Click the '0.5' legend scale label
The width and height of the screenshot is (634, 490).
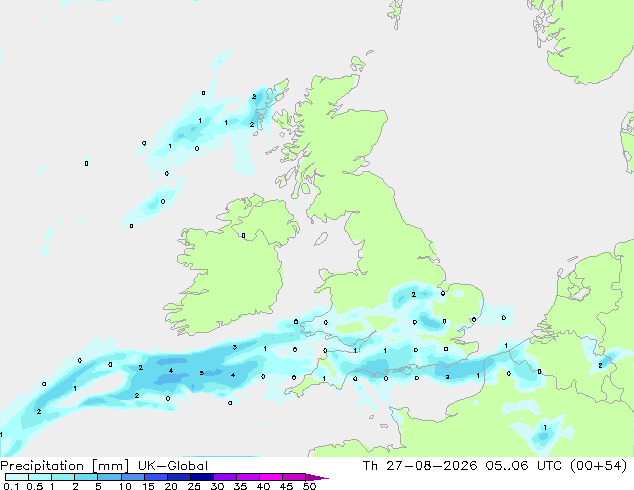click(35, 486)
